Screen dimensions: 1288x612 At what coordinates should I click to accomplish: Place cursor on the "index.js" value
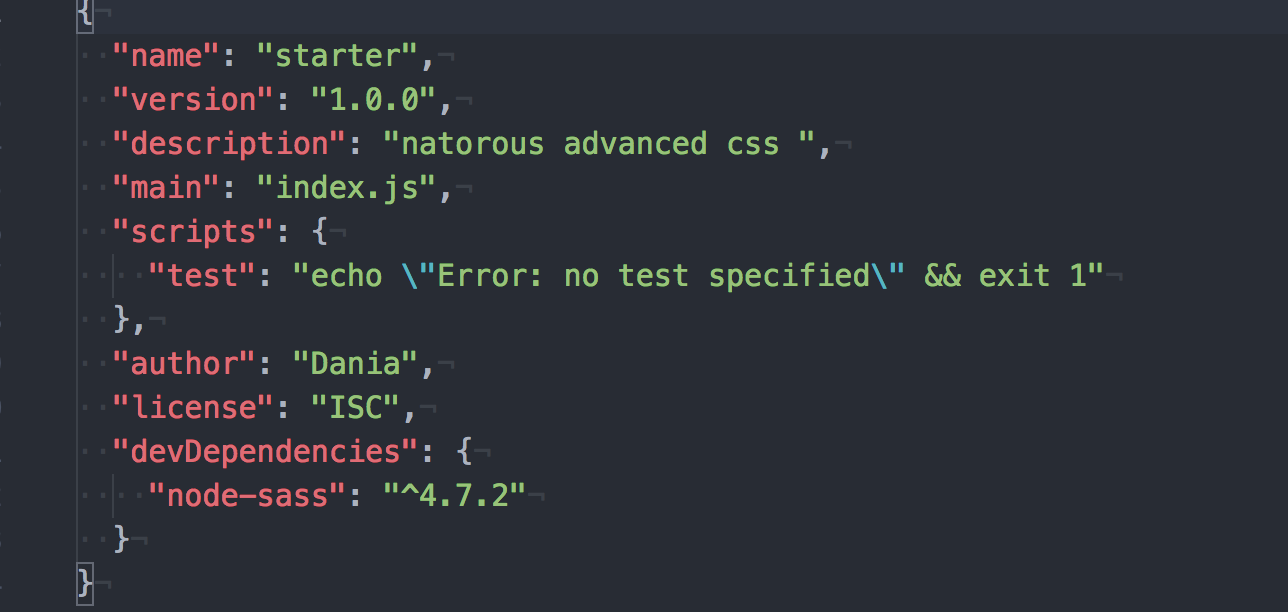[347, 188]
